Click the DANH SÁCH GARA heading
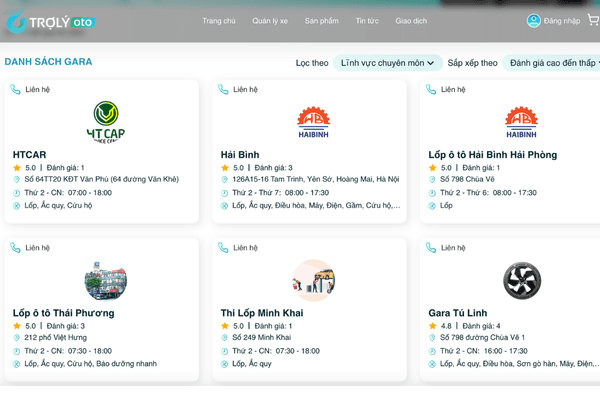This screenshot has width=600, height=400. point(48,62)
